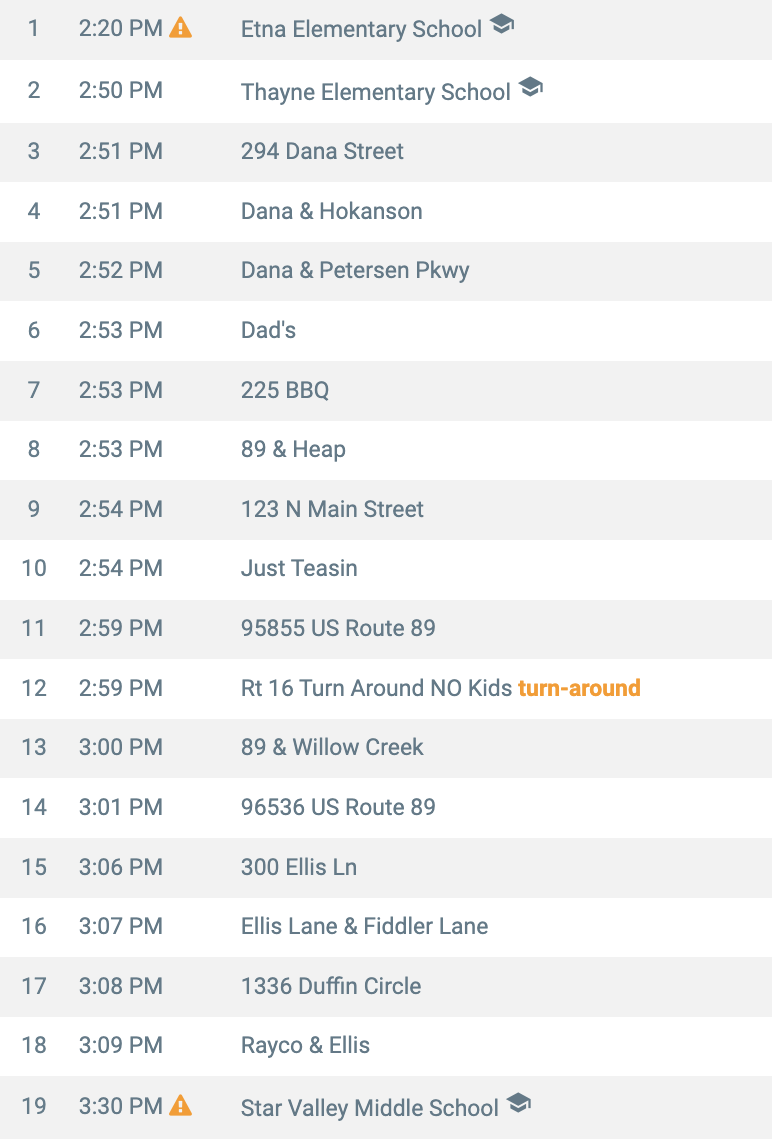Click graduation cap icon beside Thayne Elementary School
The width and height of the screenshot is (772, 1148).
tap(531, 88)
